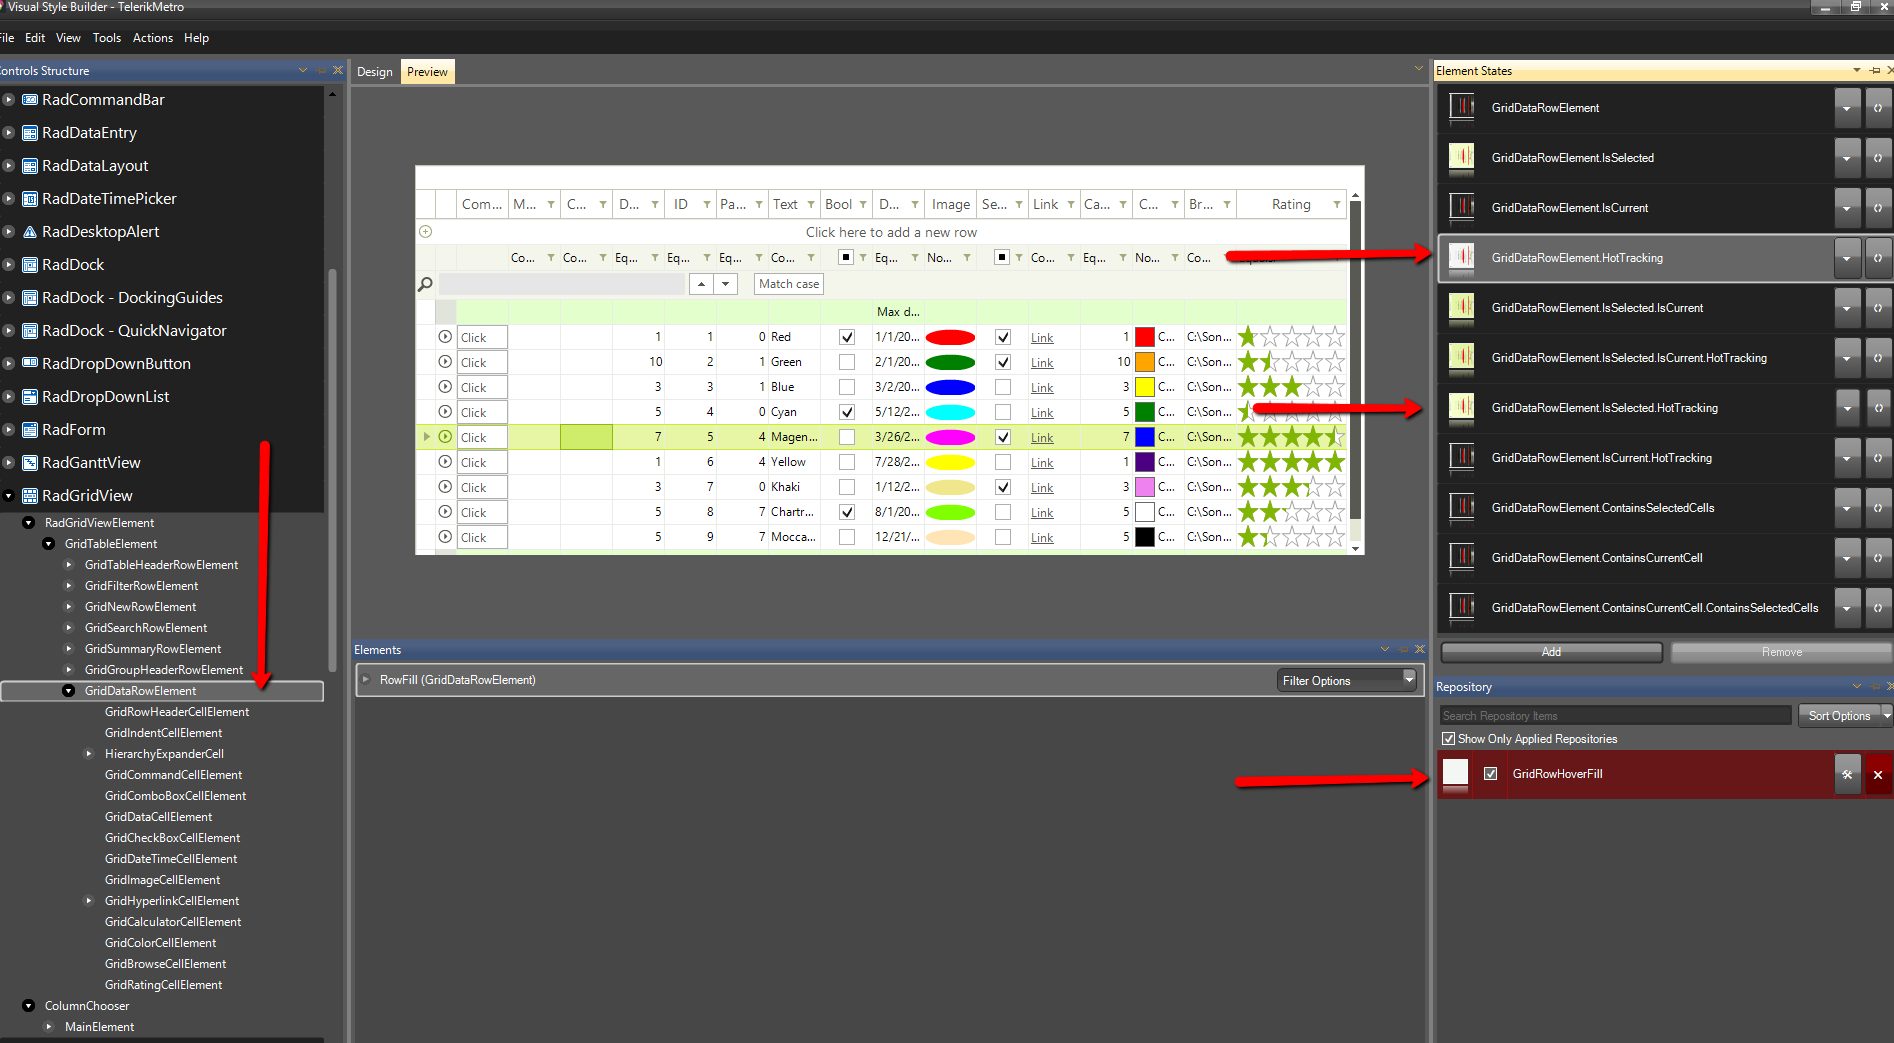Click the RadCommandBar control icon
Image resolution: width=1894 pixels, height=1043 pixels.
[30, 100]
